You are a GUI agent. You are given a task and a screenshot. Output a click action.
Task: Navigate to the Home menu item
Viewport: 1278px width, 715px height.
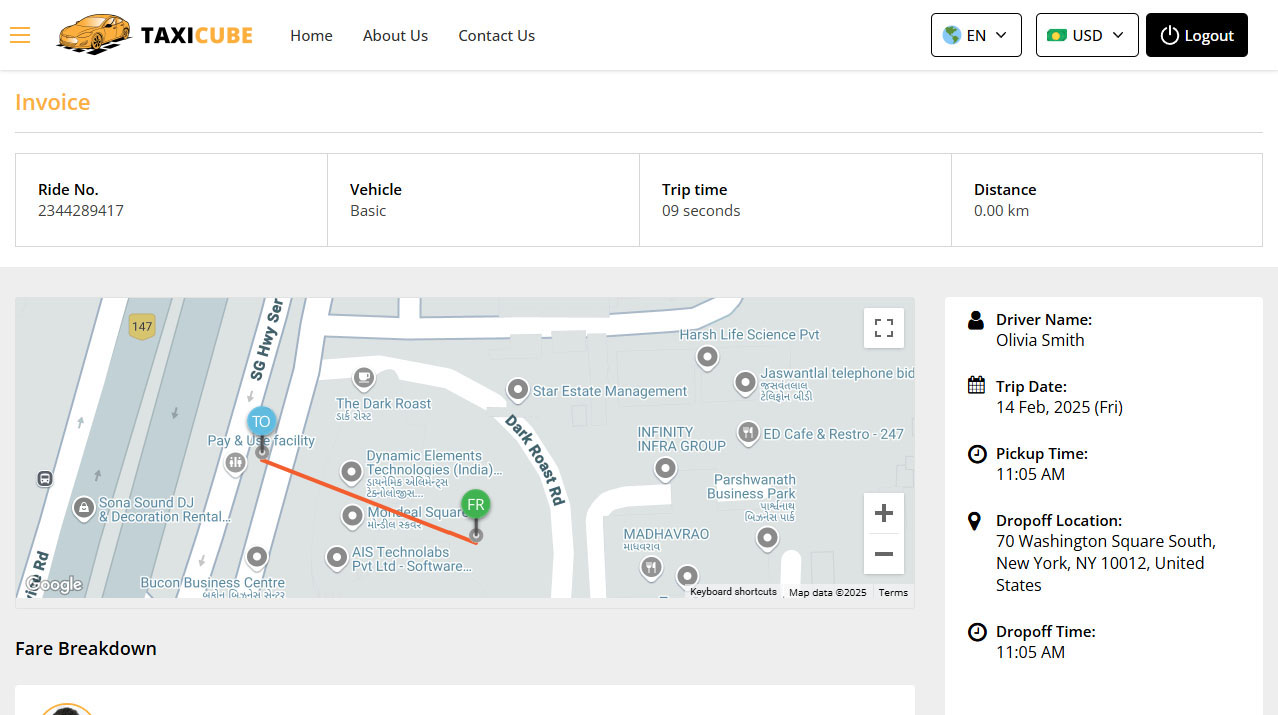311,35
